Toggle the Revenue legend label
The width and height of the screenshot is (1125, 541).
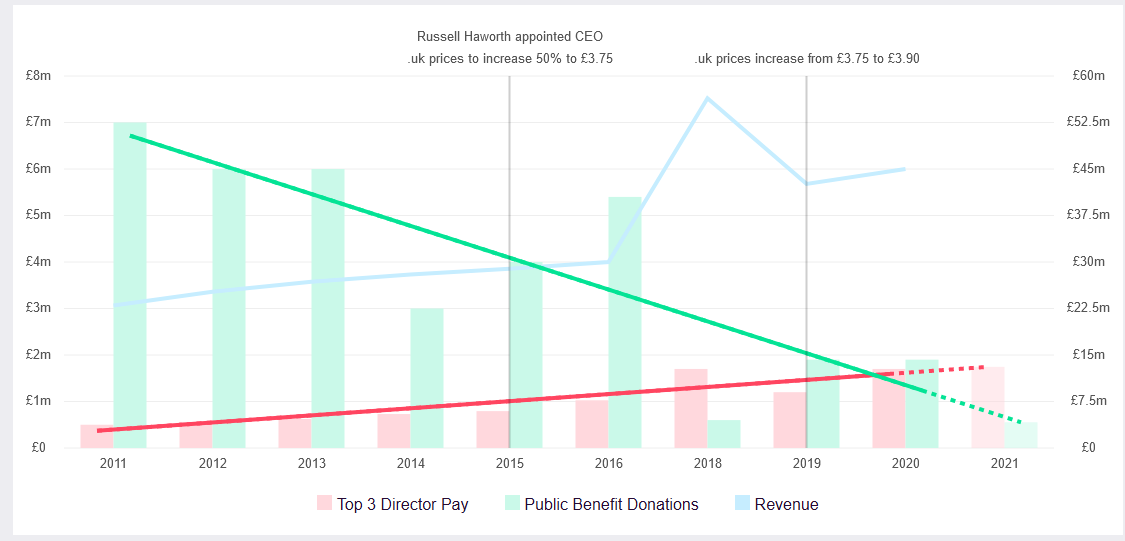(x=786, y=504)
